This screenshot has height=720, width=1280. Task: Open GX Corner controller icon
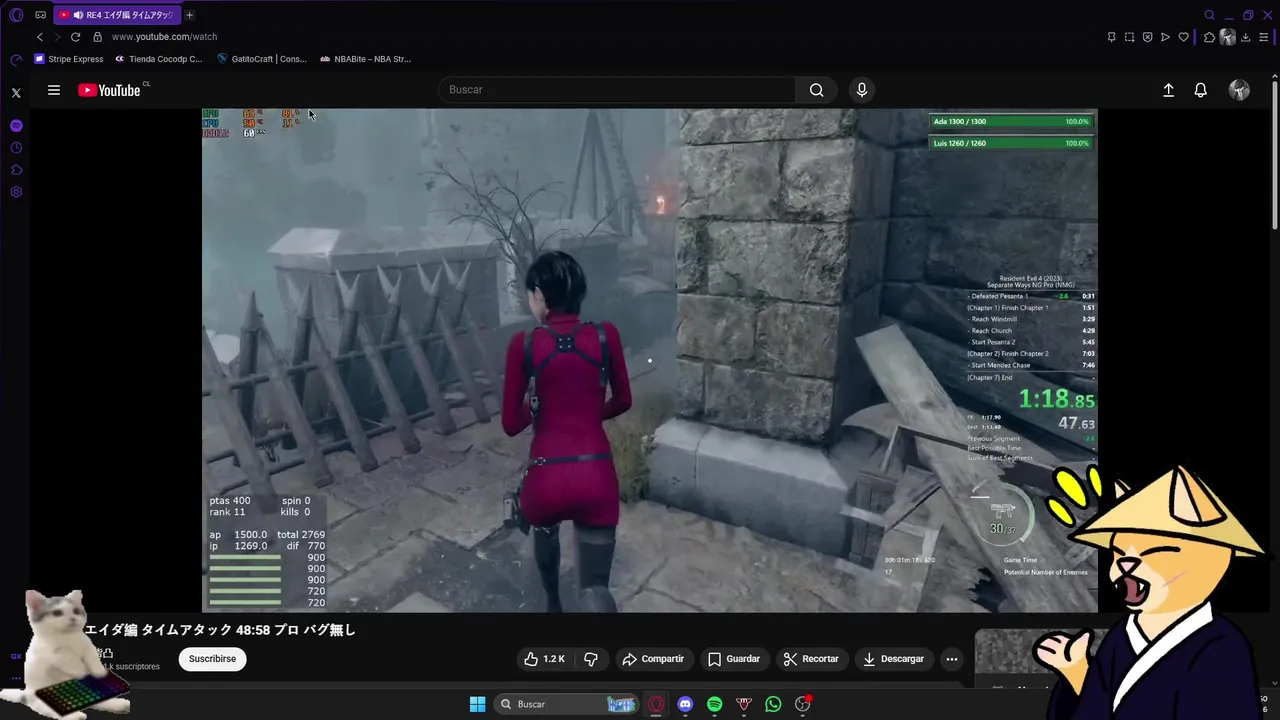coord(41,15)
